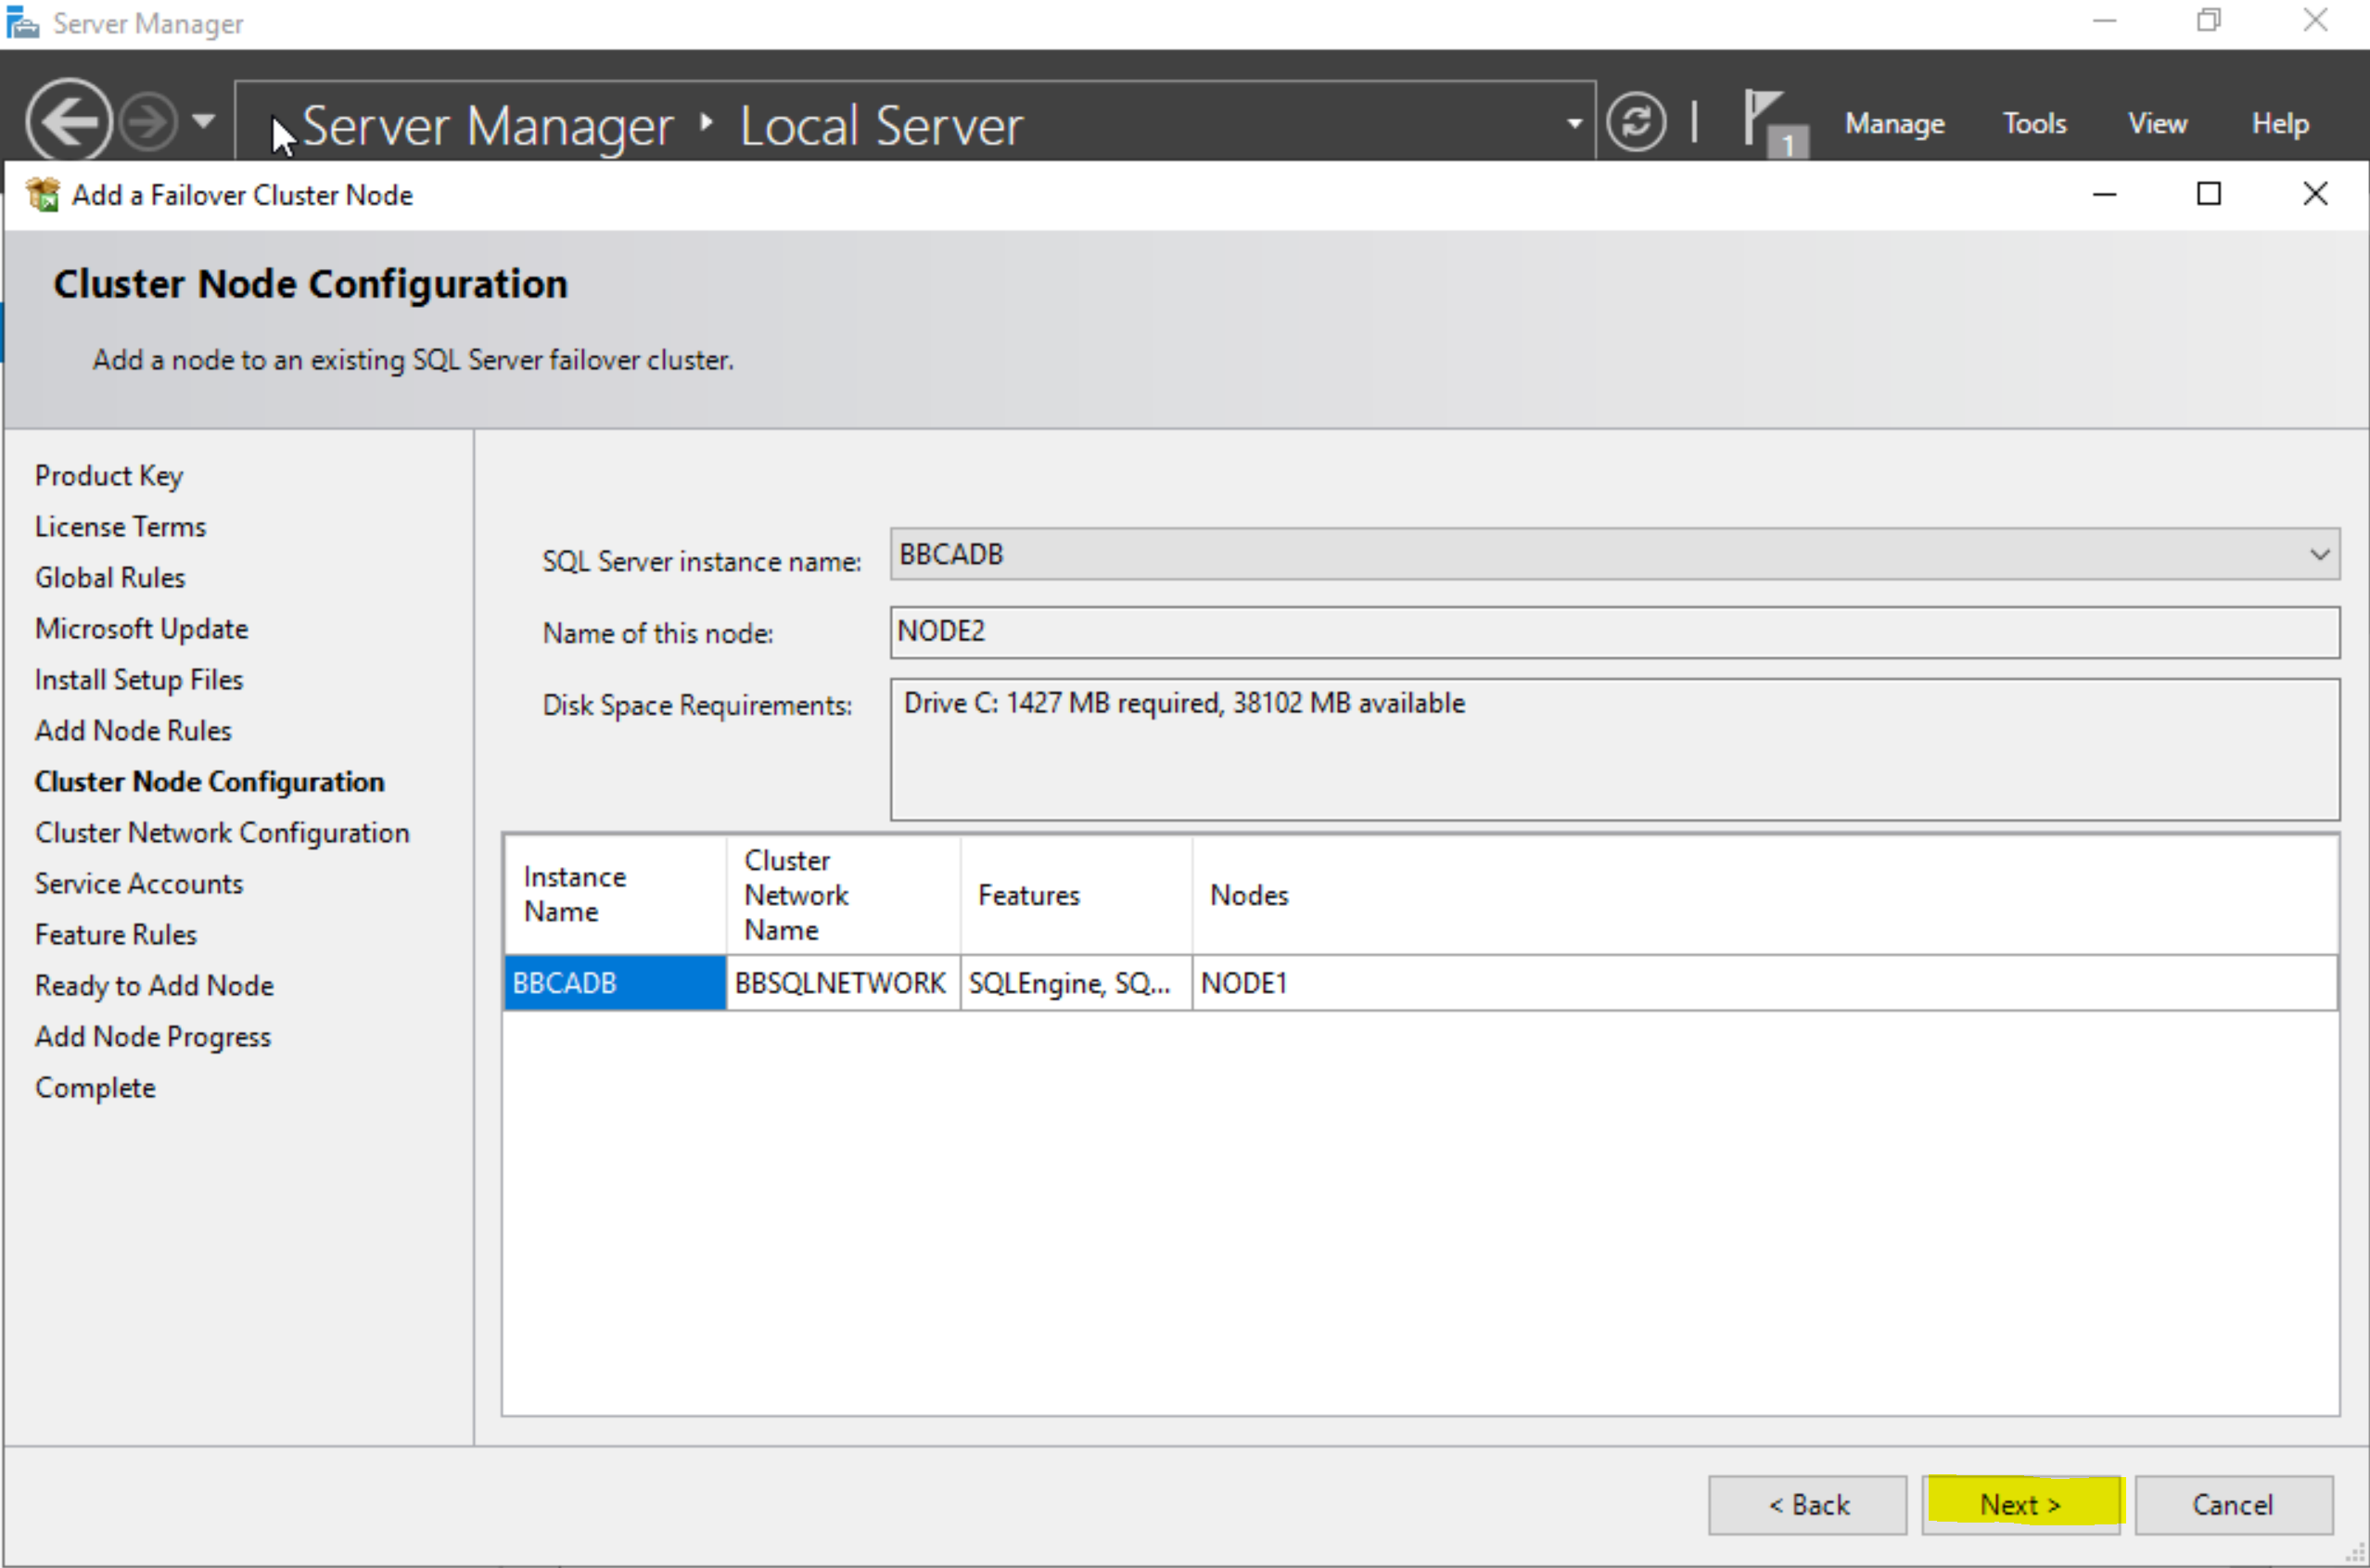Click the BBSQLNETWORK cell
The width and height of the screenshot is (2370, 1568).
click(842, 983)
